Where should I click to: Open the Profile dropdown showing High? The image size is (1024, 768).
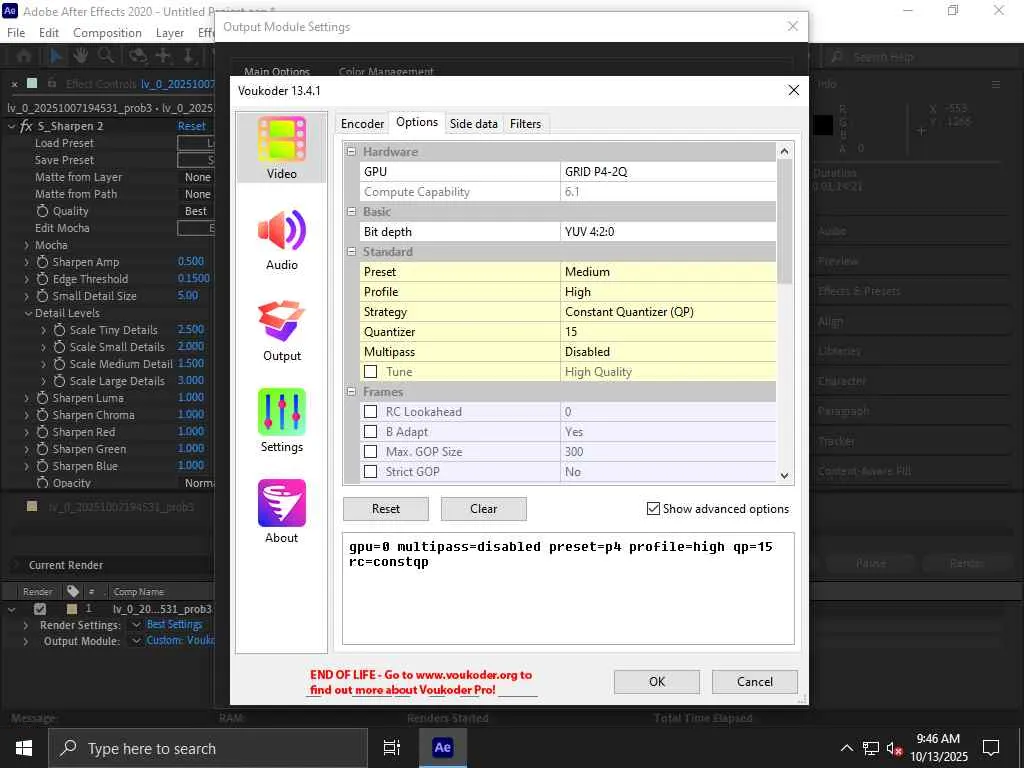668,292
